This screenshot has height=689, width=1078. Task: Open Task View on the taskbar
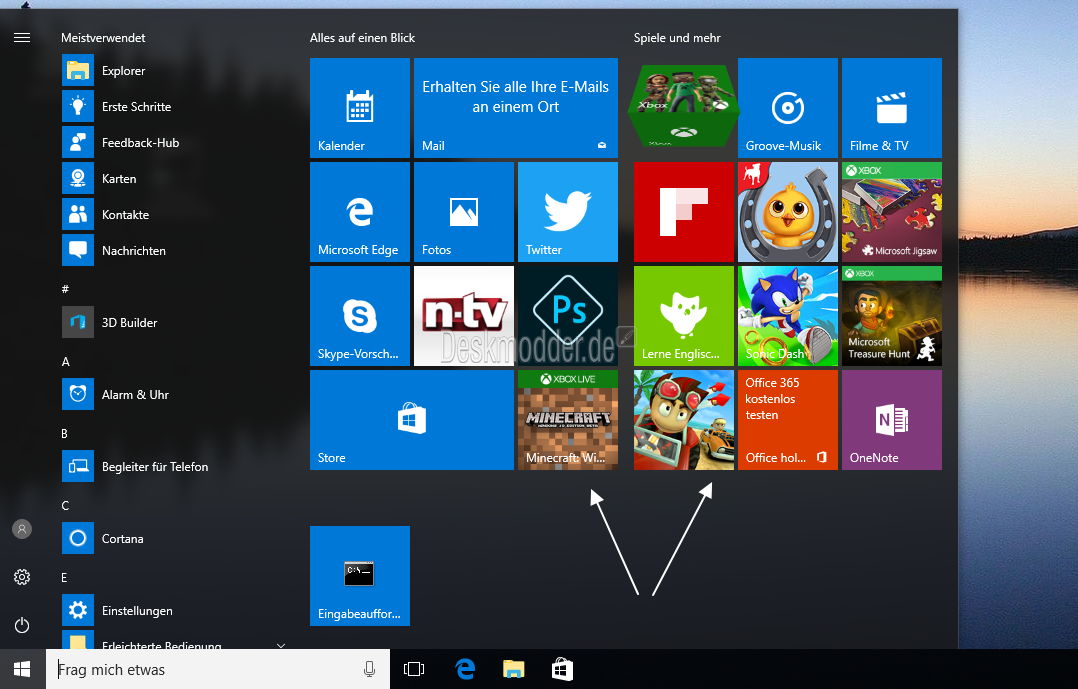(414, 669)
